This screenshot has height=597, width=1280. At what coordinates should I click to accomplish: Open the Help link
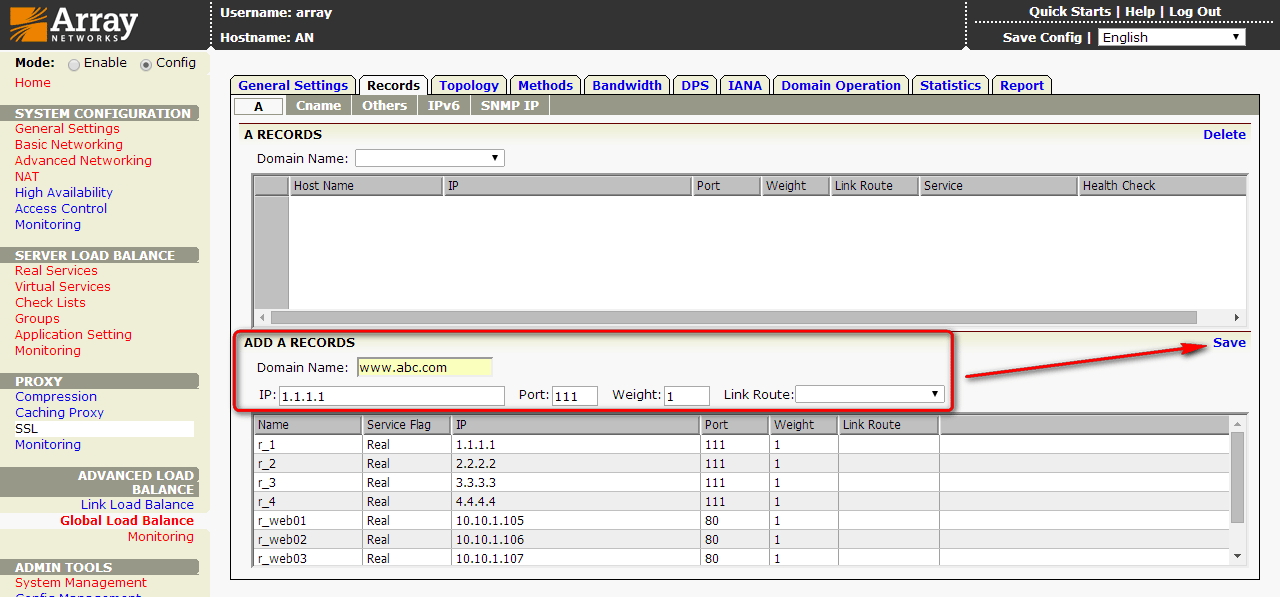[x=1140, y=12]
